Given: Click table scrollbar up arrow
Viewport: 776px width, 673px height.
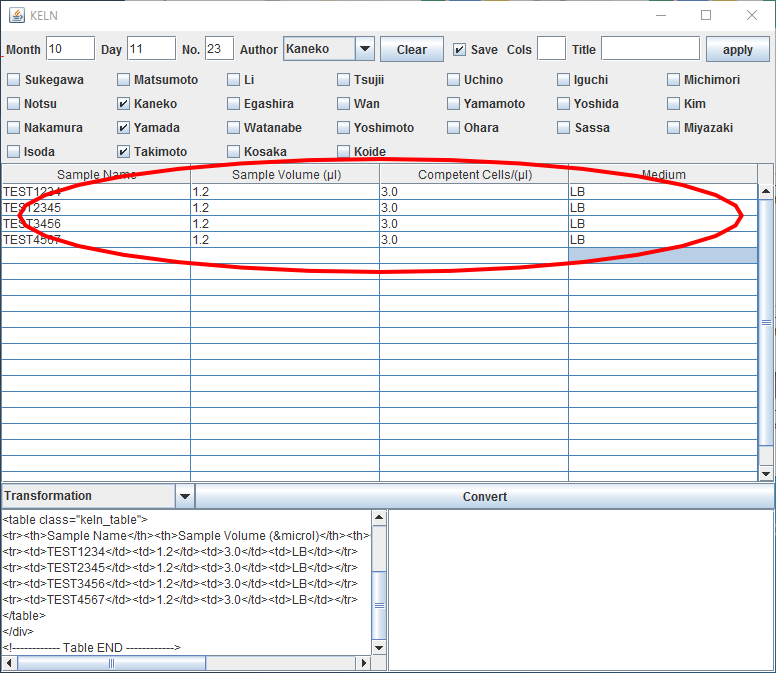Looking at the screenshot, I should point(766,191).
